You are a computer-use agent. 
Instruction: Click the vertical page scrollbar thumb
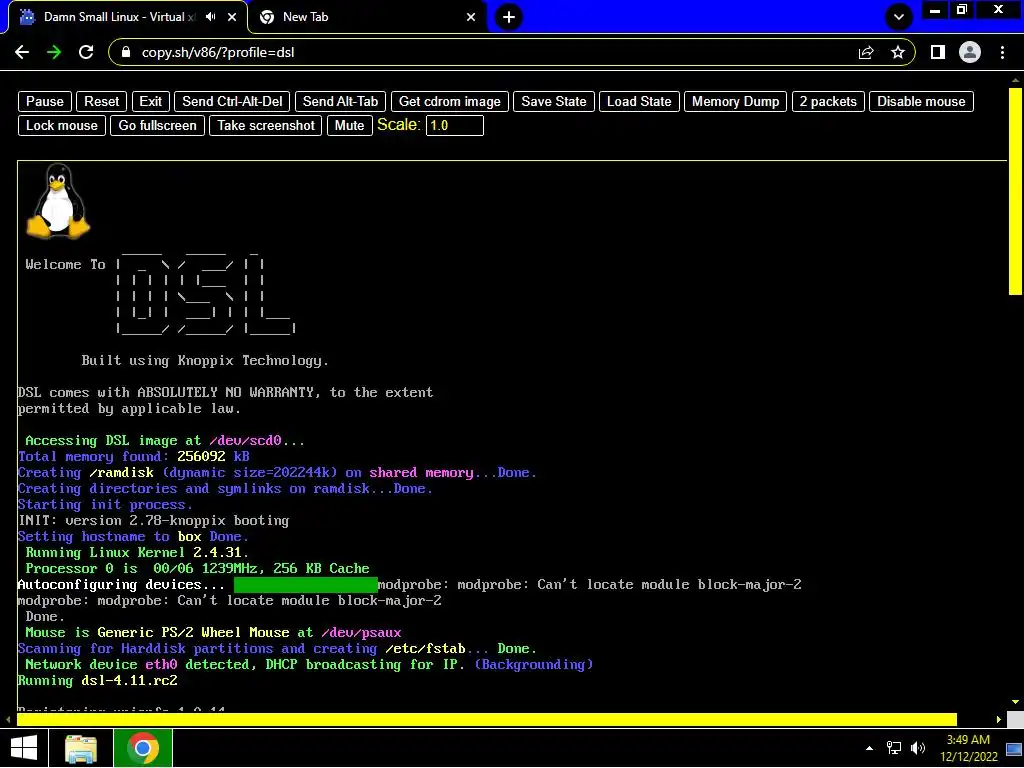click(1016, 191)
